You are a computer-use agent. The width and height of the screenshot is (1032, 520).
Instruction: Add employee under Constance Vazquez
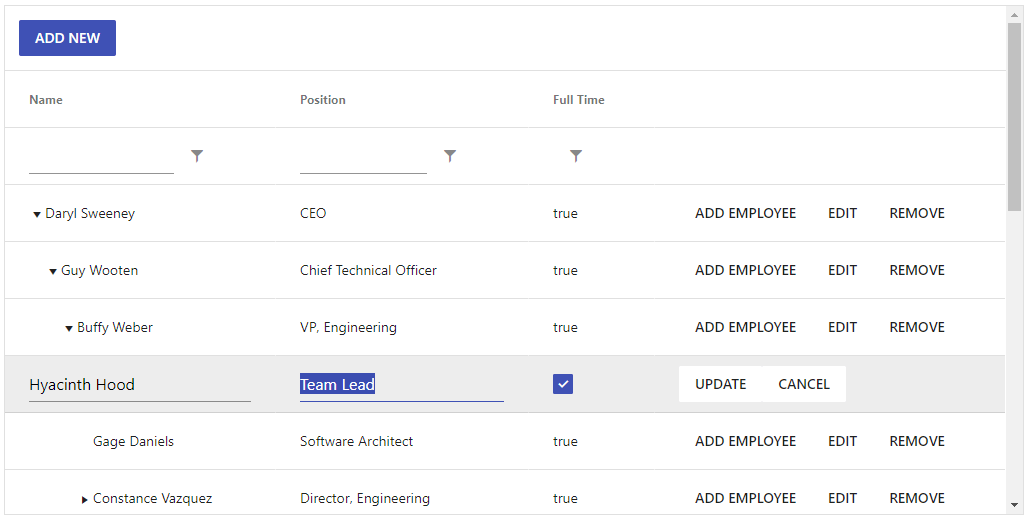click(746, 498)
